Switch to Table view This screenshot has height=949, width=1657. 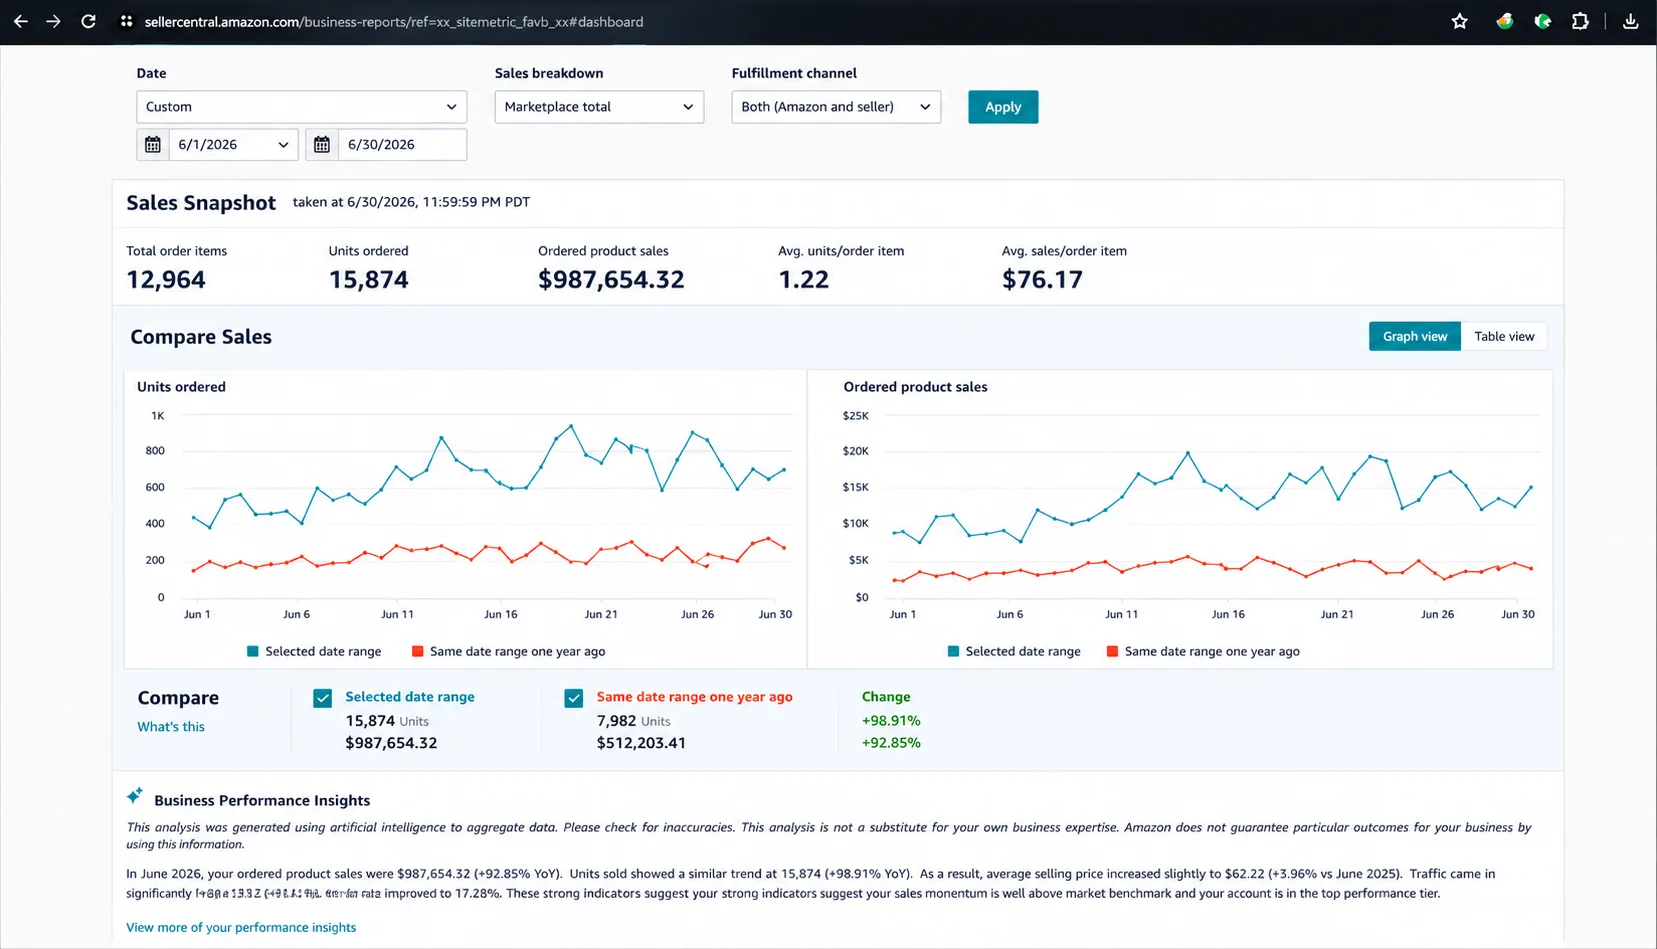(1504, 336)
